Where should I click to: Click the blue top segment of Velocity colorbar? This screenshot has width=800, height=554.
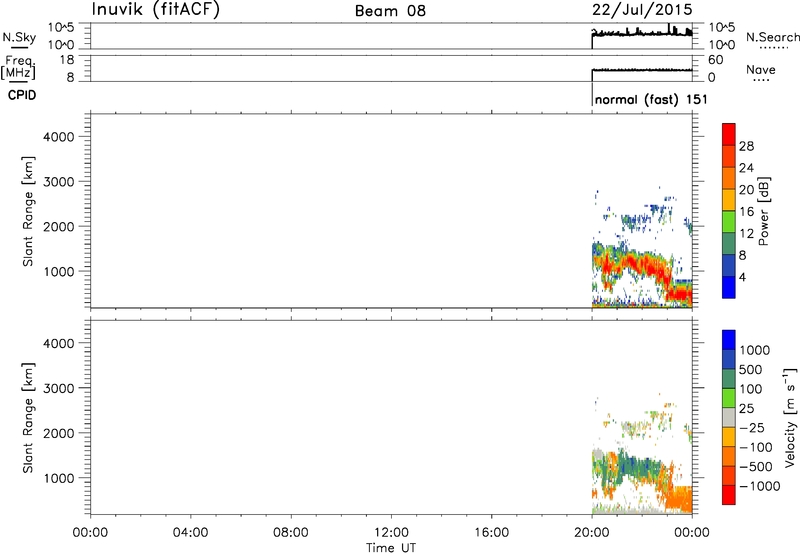pos(729,340)
